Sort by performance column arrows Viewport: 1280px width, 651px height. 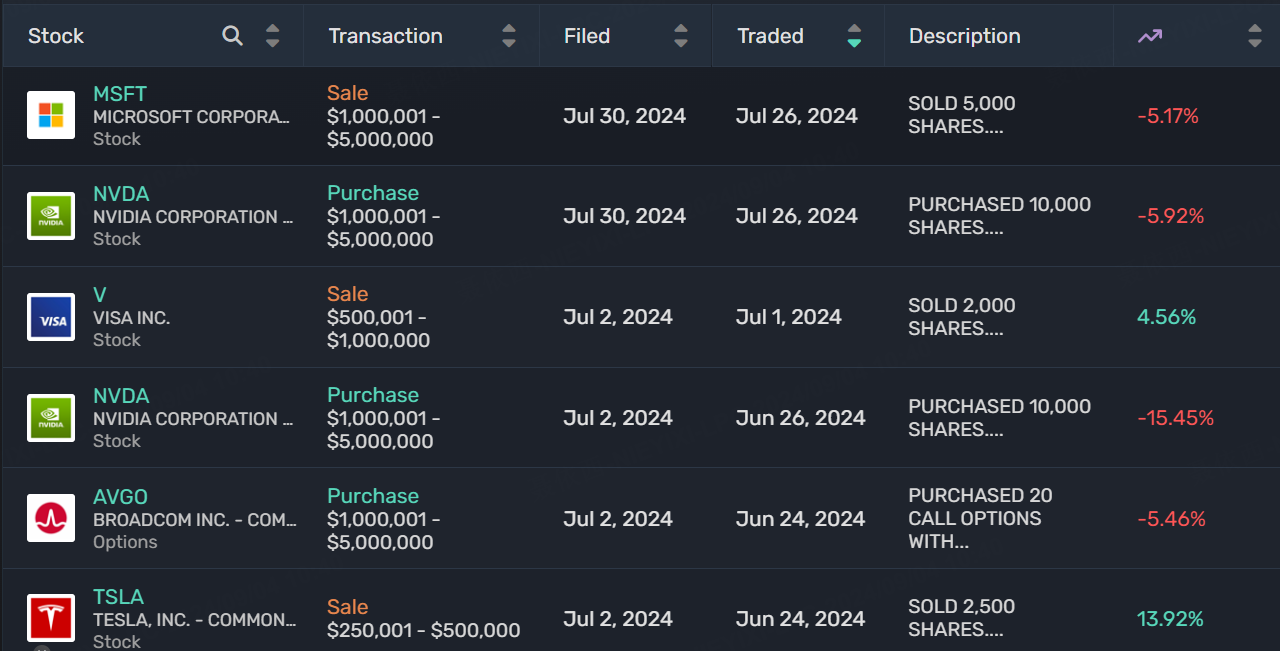pos(1255,36)
